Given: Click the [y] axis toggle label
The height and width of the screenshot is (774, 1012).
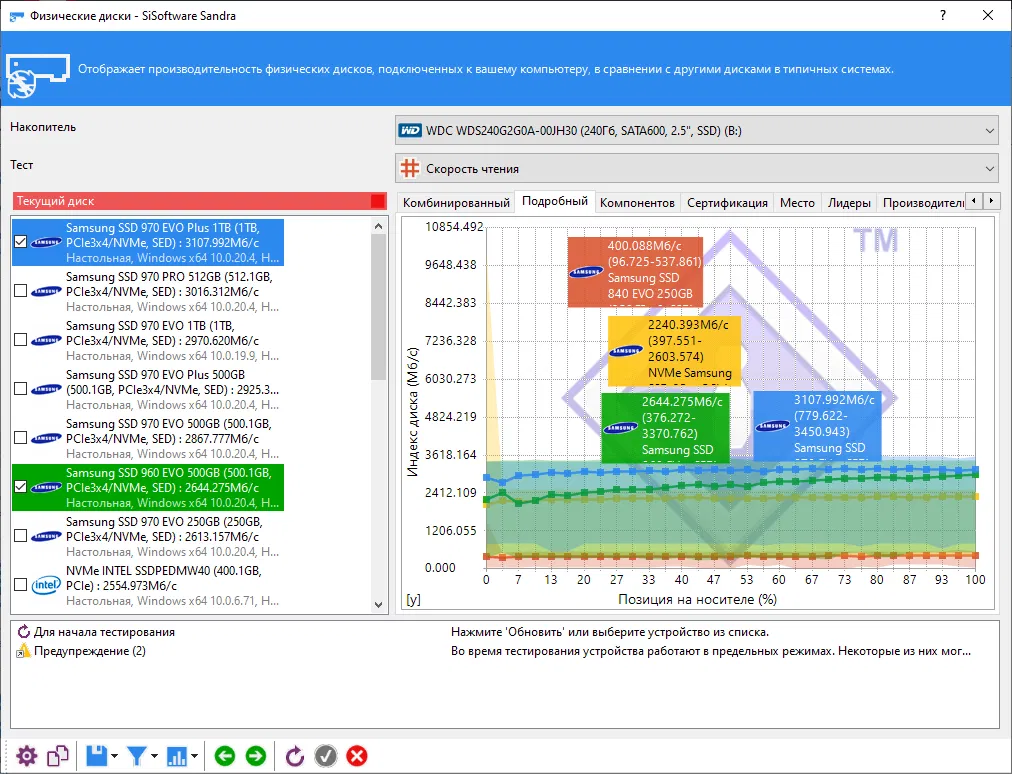Looking at the screenshot, I should 413,599.
